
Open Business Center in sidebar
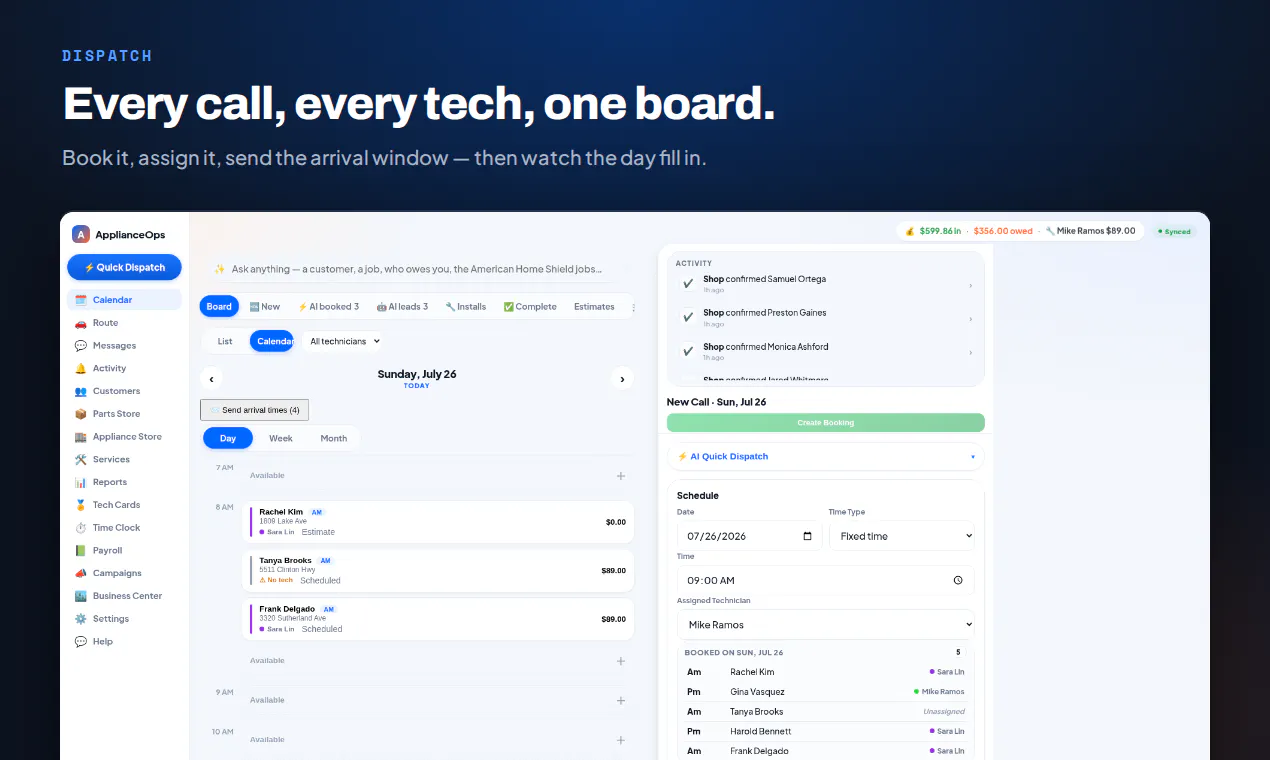[x=124, y=596]
